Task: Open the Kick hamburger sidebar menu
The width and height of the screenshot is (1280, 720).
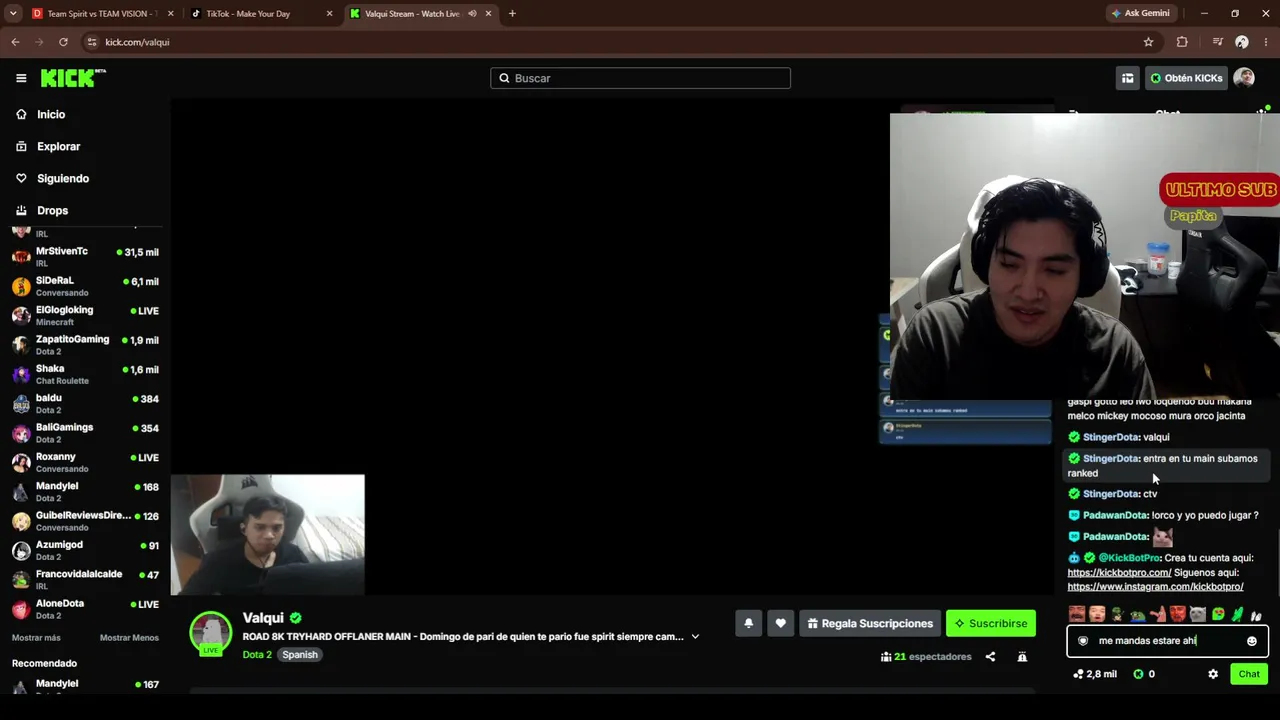Action: [x=21, y=78]
